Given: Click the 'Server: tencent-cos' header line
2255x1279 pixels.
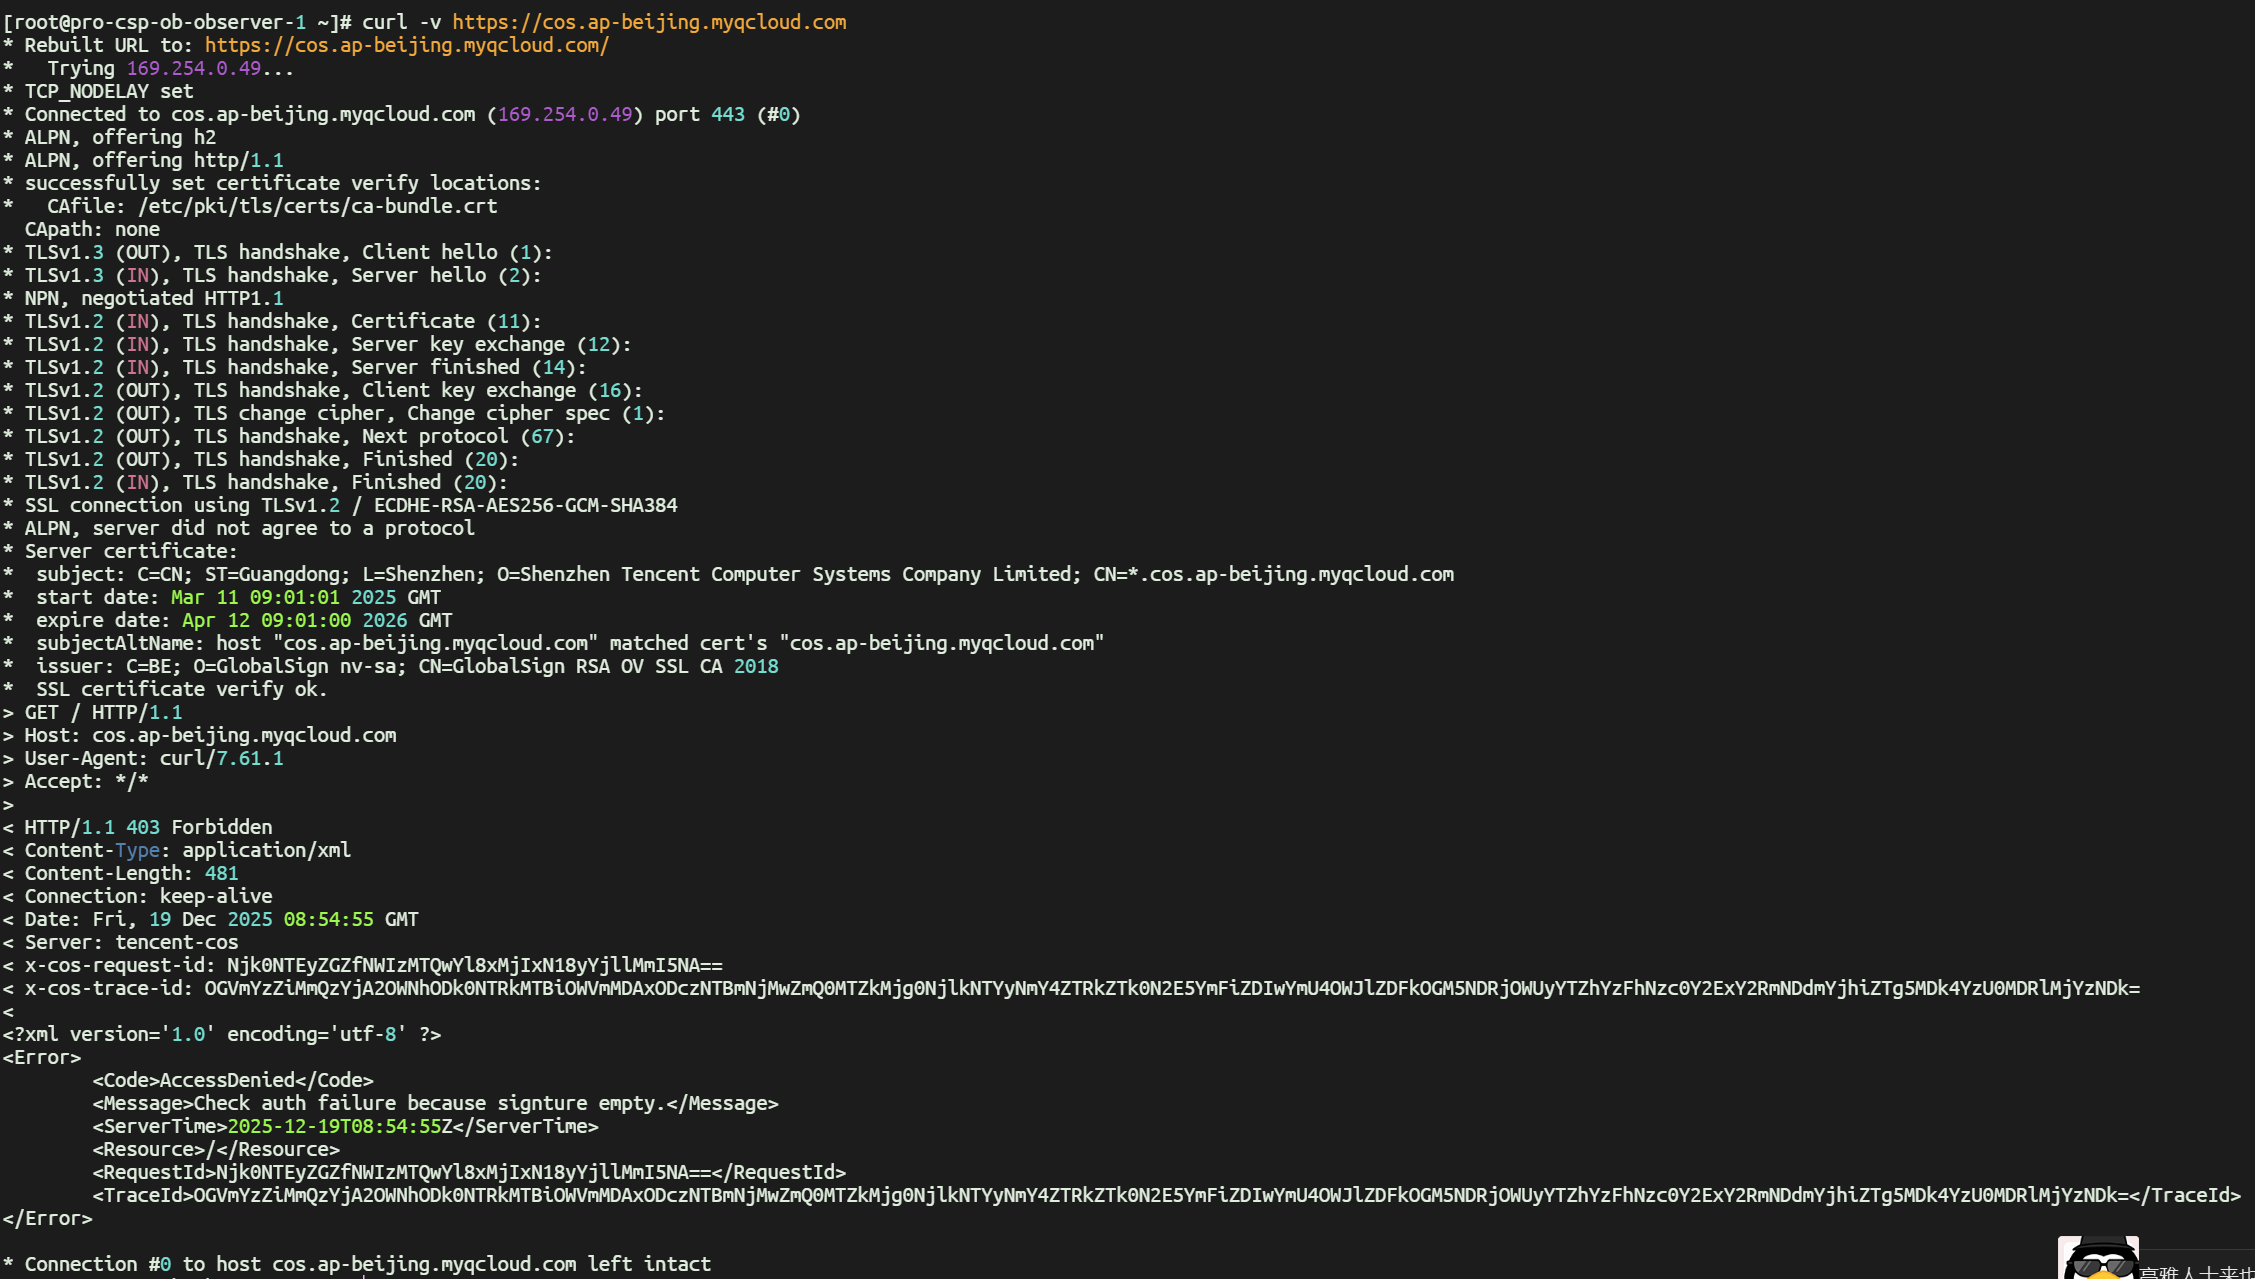Looking at the screenshot, I should click(x=131, y=943).
